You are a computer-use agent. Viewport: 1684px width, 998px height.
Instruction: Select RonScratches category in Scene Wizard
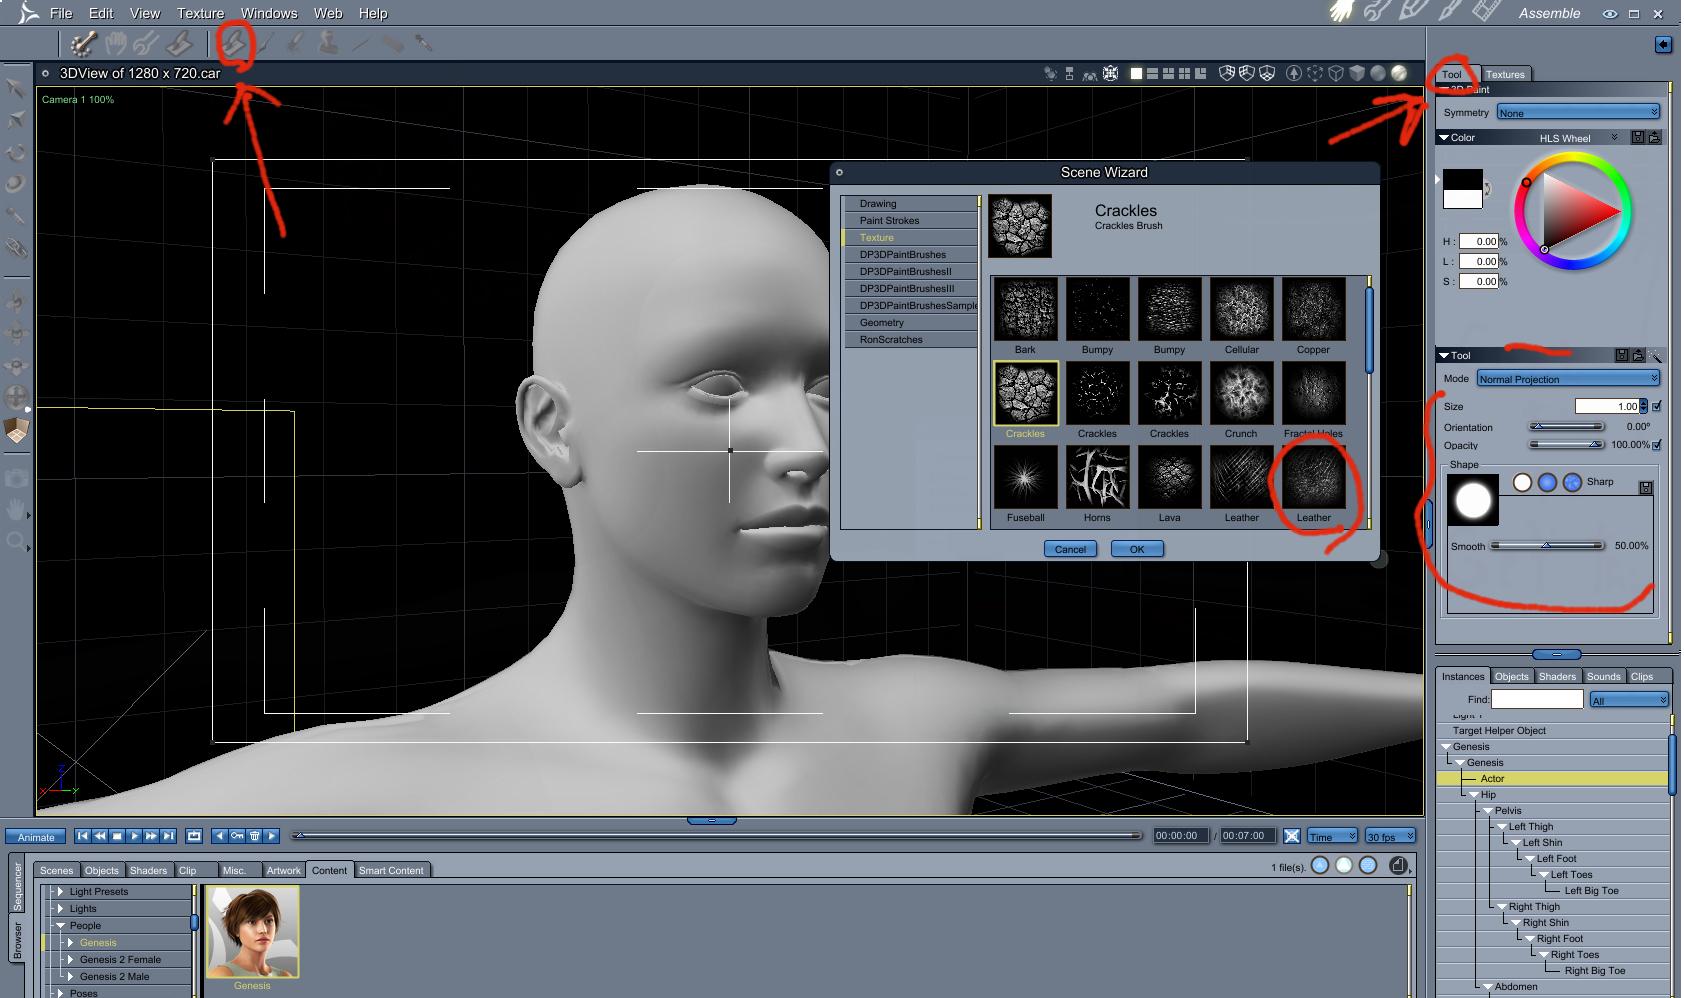(910, 340)
